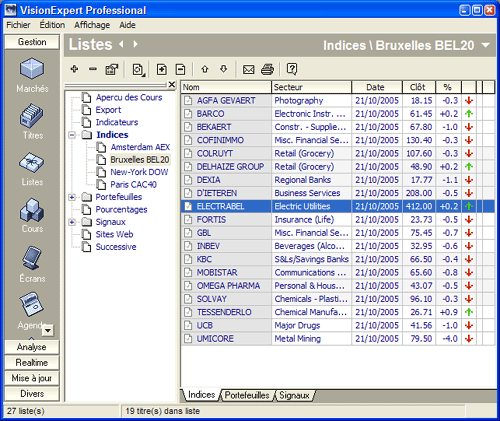Click the page refresh toolbar icon

point(138,69)
